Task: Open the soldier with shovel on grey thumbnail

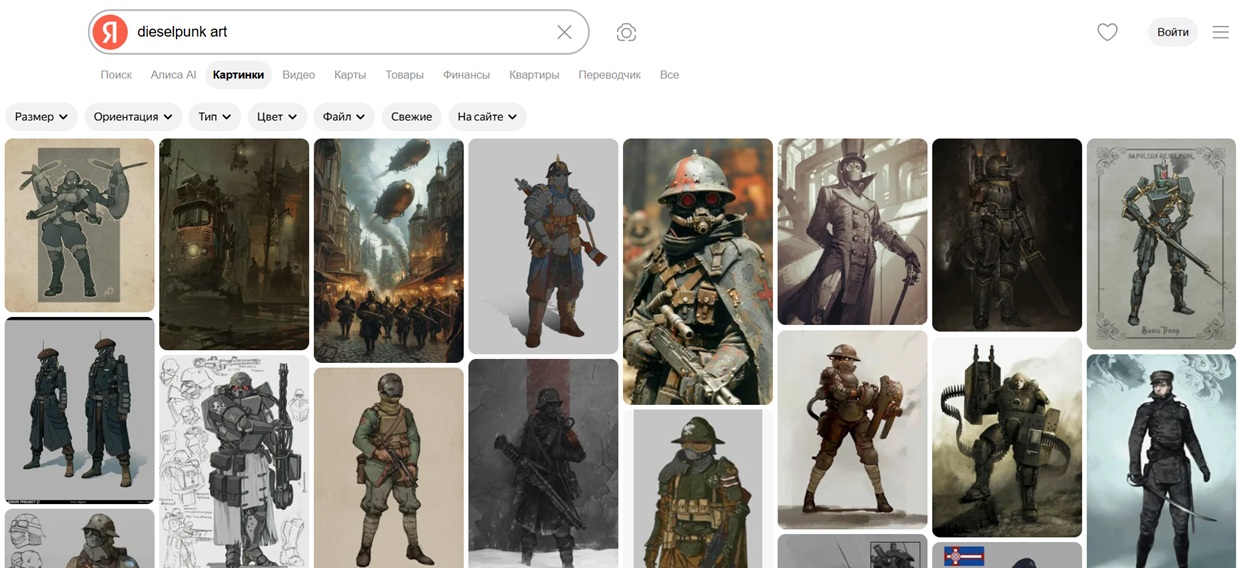Action: [543, 246]
